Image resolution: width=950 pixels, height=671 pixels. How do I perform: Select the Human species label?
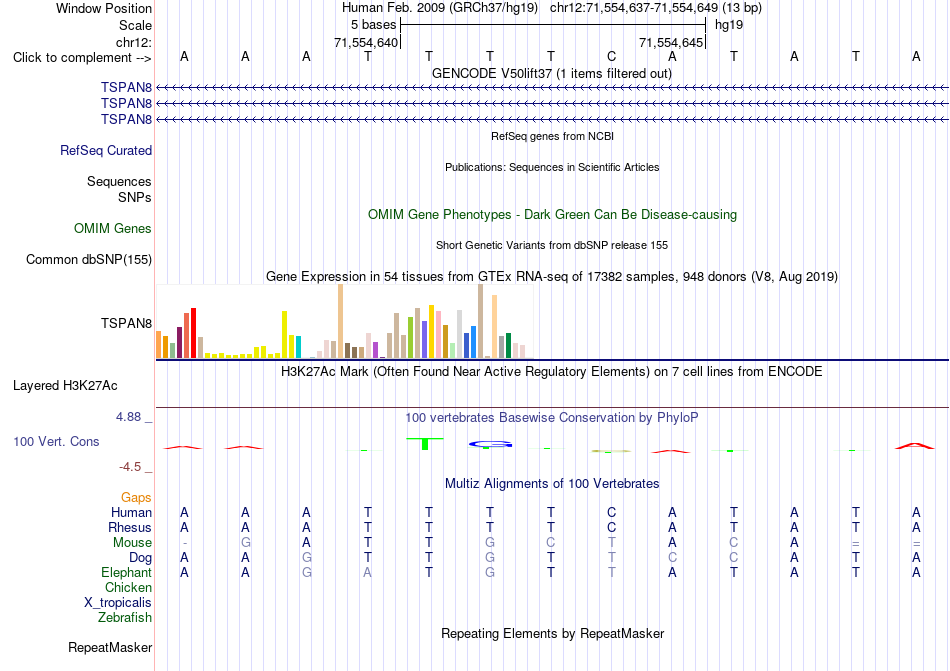tap(131, 512)
